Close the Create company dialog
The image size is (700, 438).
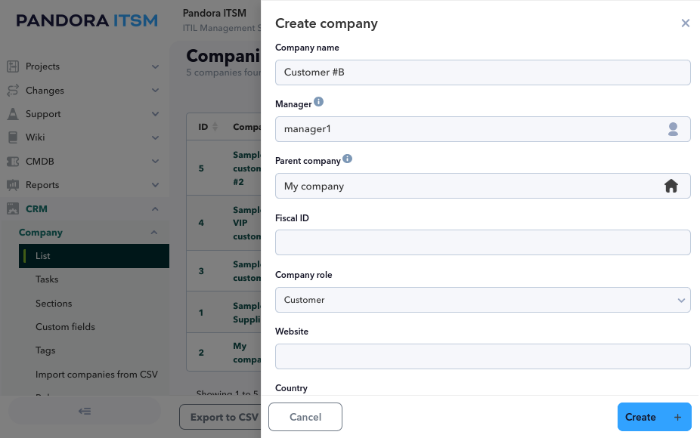pos(685,23)
